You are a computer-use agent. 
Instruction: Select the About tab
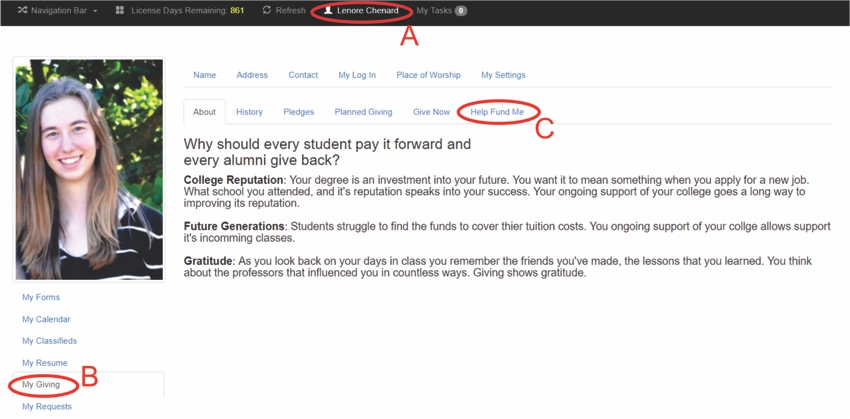click(x=204, y=112)
